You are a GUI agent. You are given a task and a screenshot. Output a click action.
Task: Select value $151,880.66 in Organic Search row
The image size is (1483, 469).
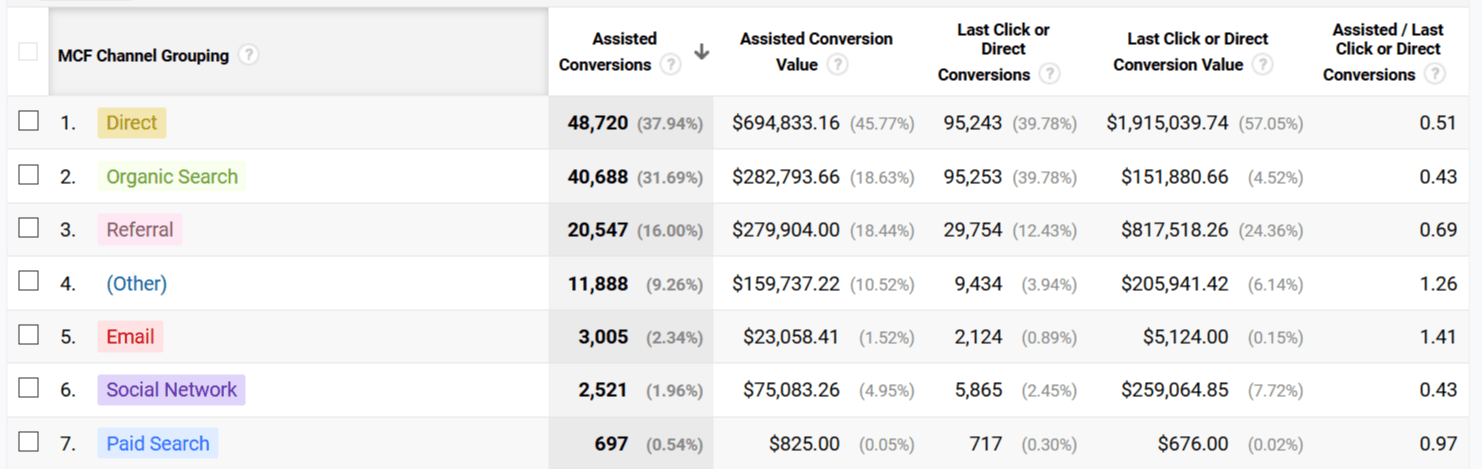click(x=1174, y=177)
